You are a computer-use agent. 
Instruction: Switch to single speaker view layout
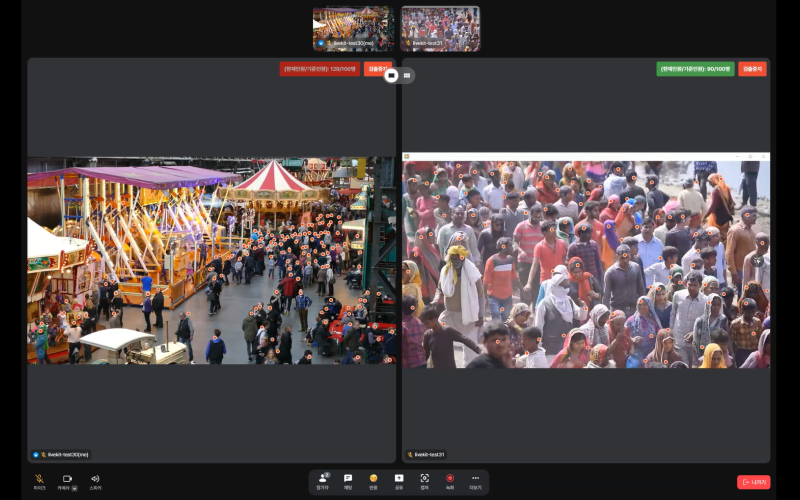(392, 75)
